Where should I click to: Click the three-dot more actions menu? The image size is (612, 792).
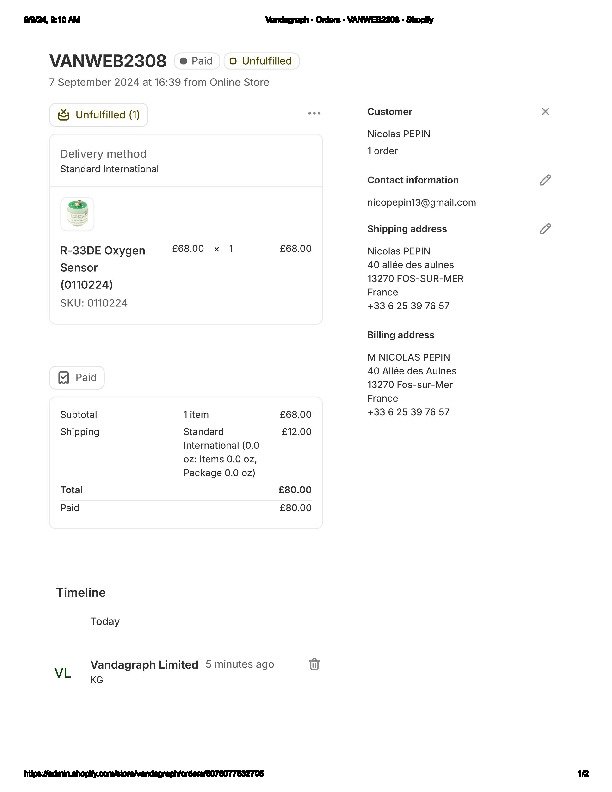coord(314,114)
